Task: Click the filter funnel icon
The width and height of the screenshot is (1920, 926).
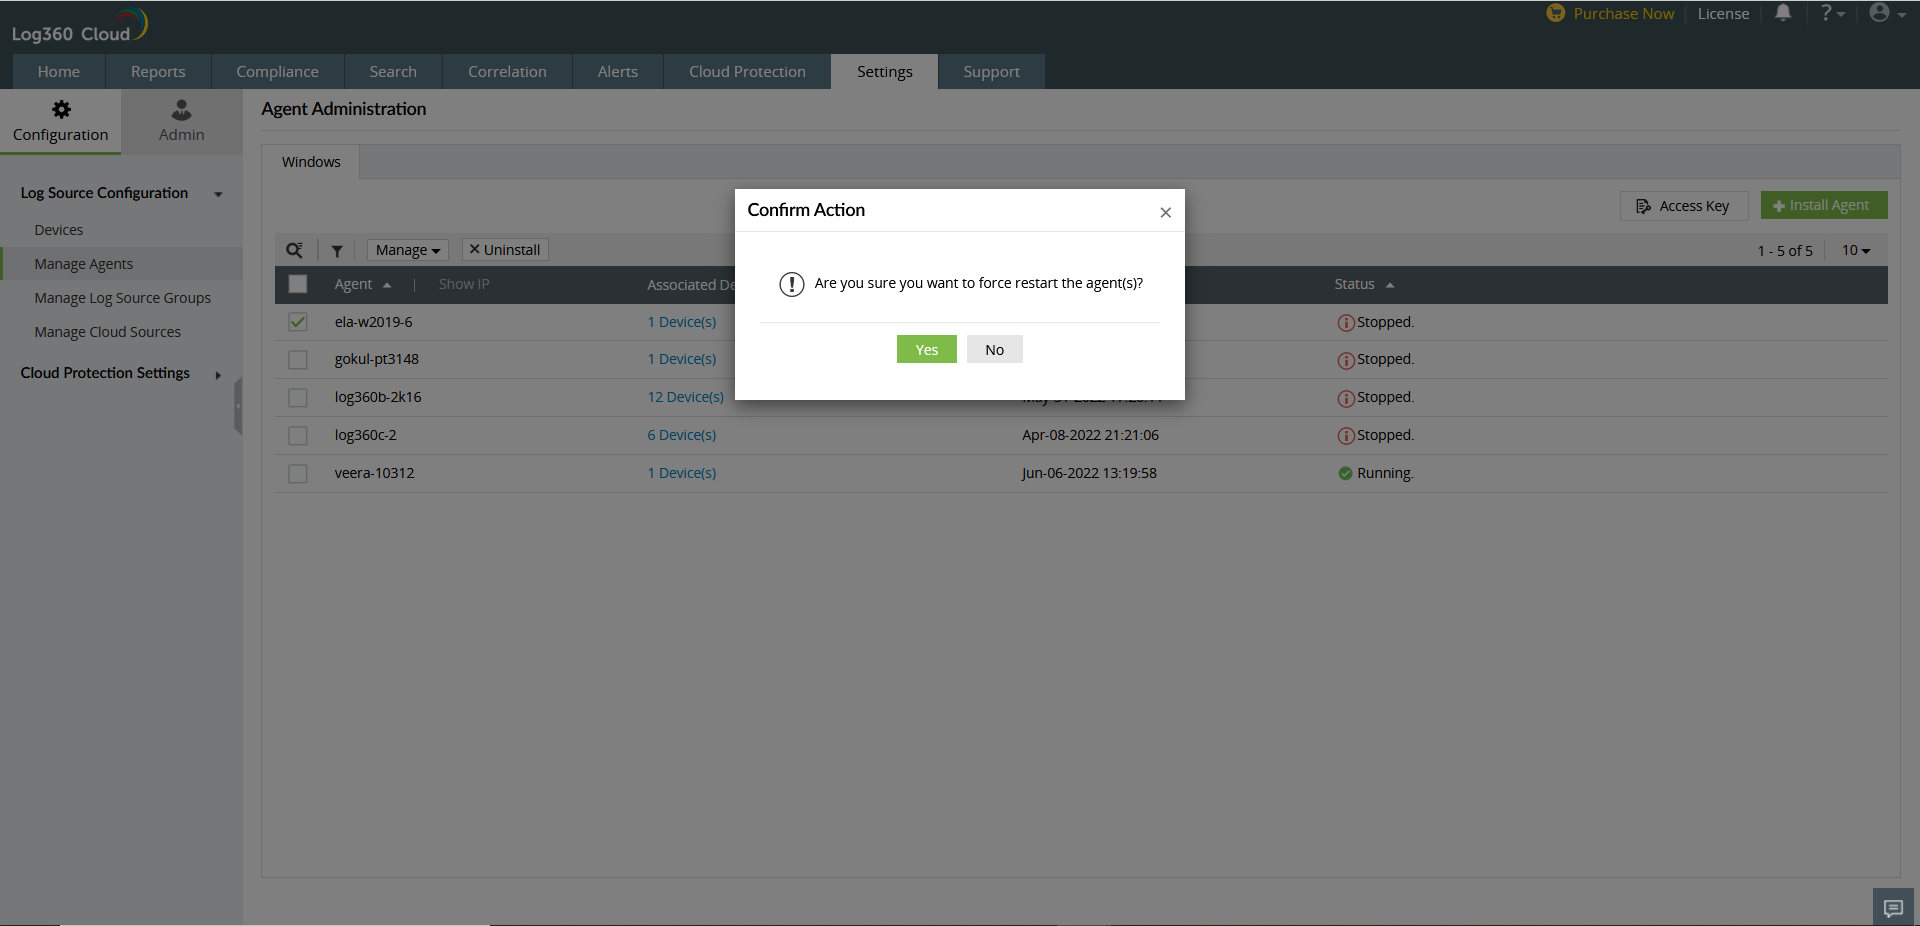Action: point(337,251)
